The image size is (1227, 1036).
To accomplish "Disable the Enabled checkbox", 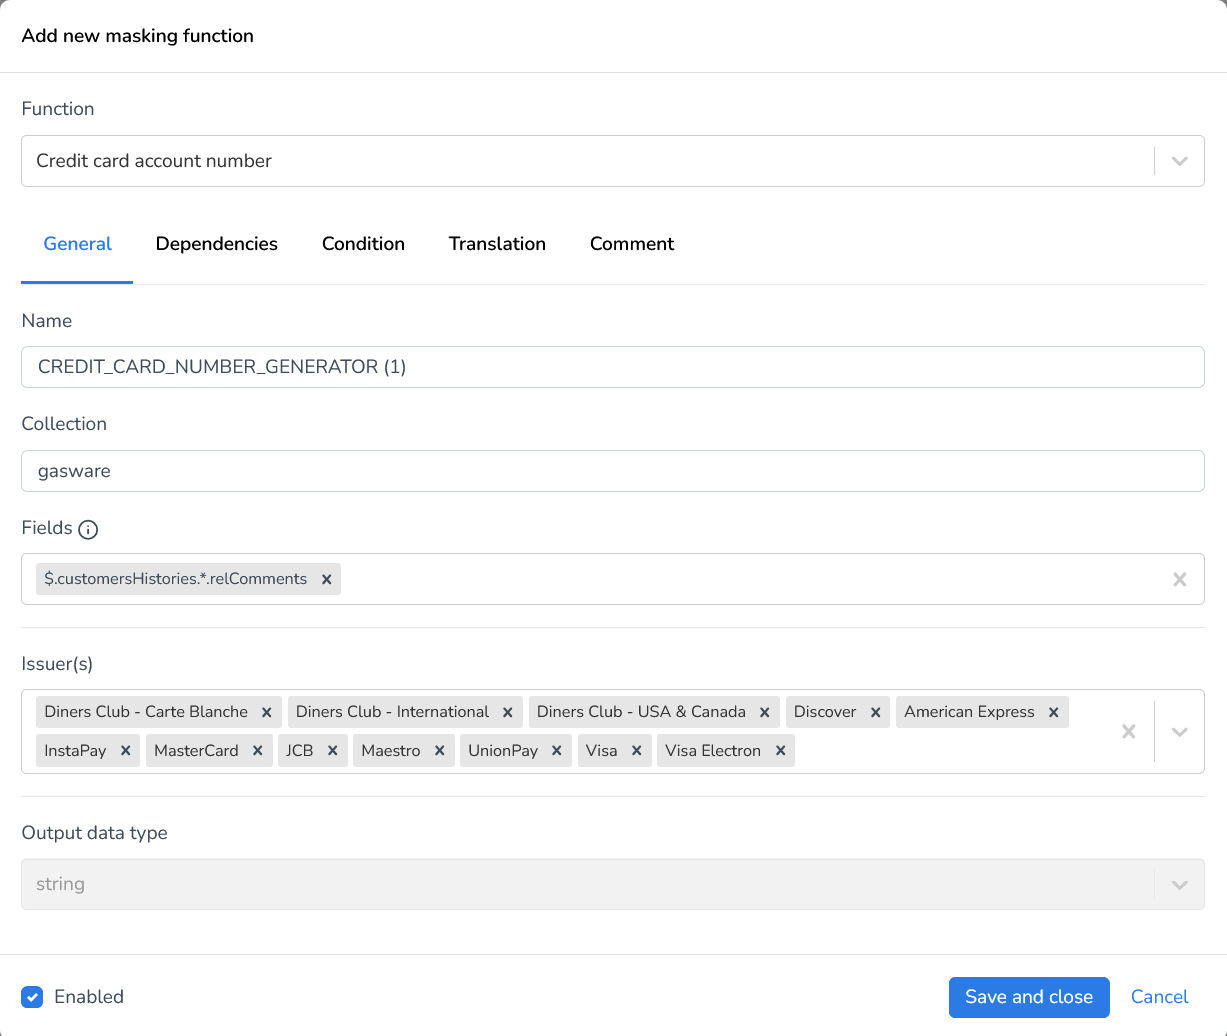I will (x=32, y=997).
